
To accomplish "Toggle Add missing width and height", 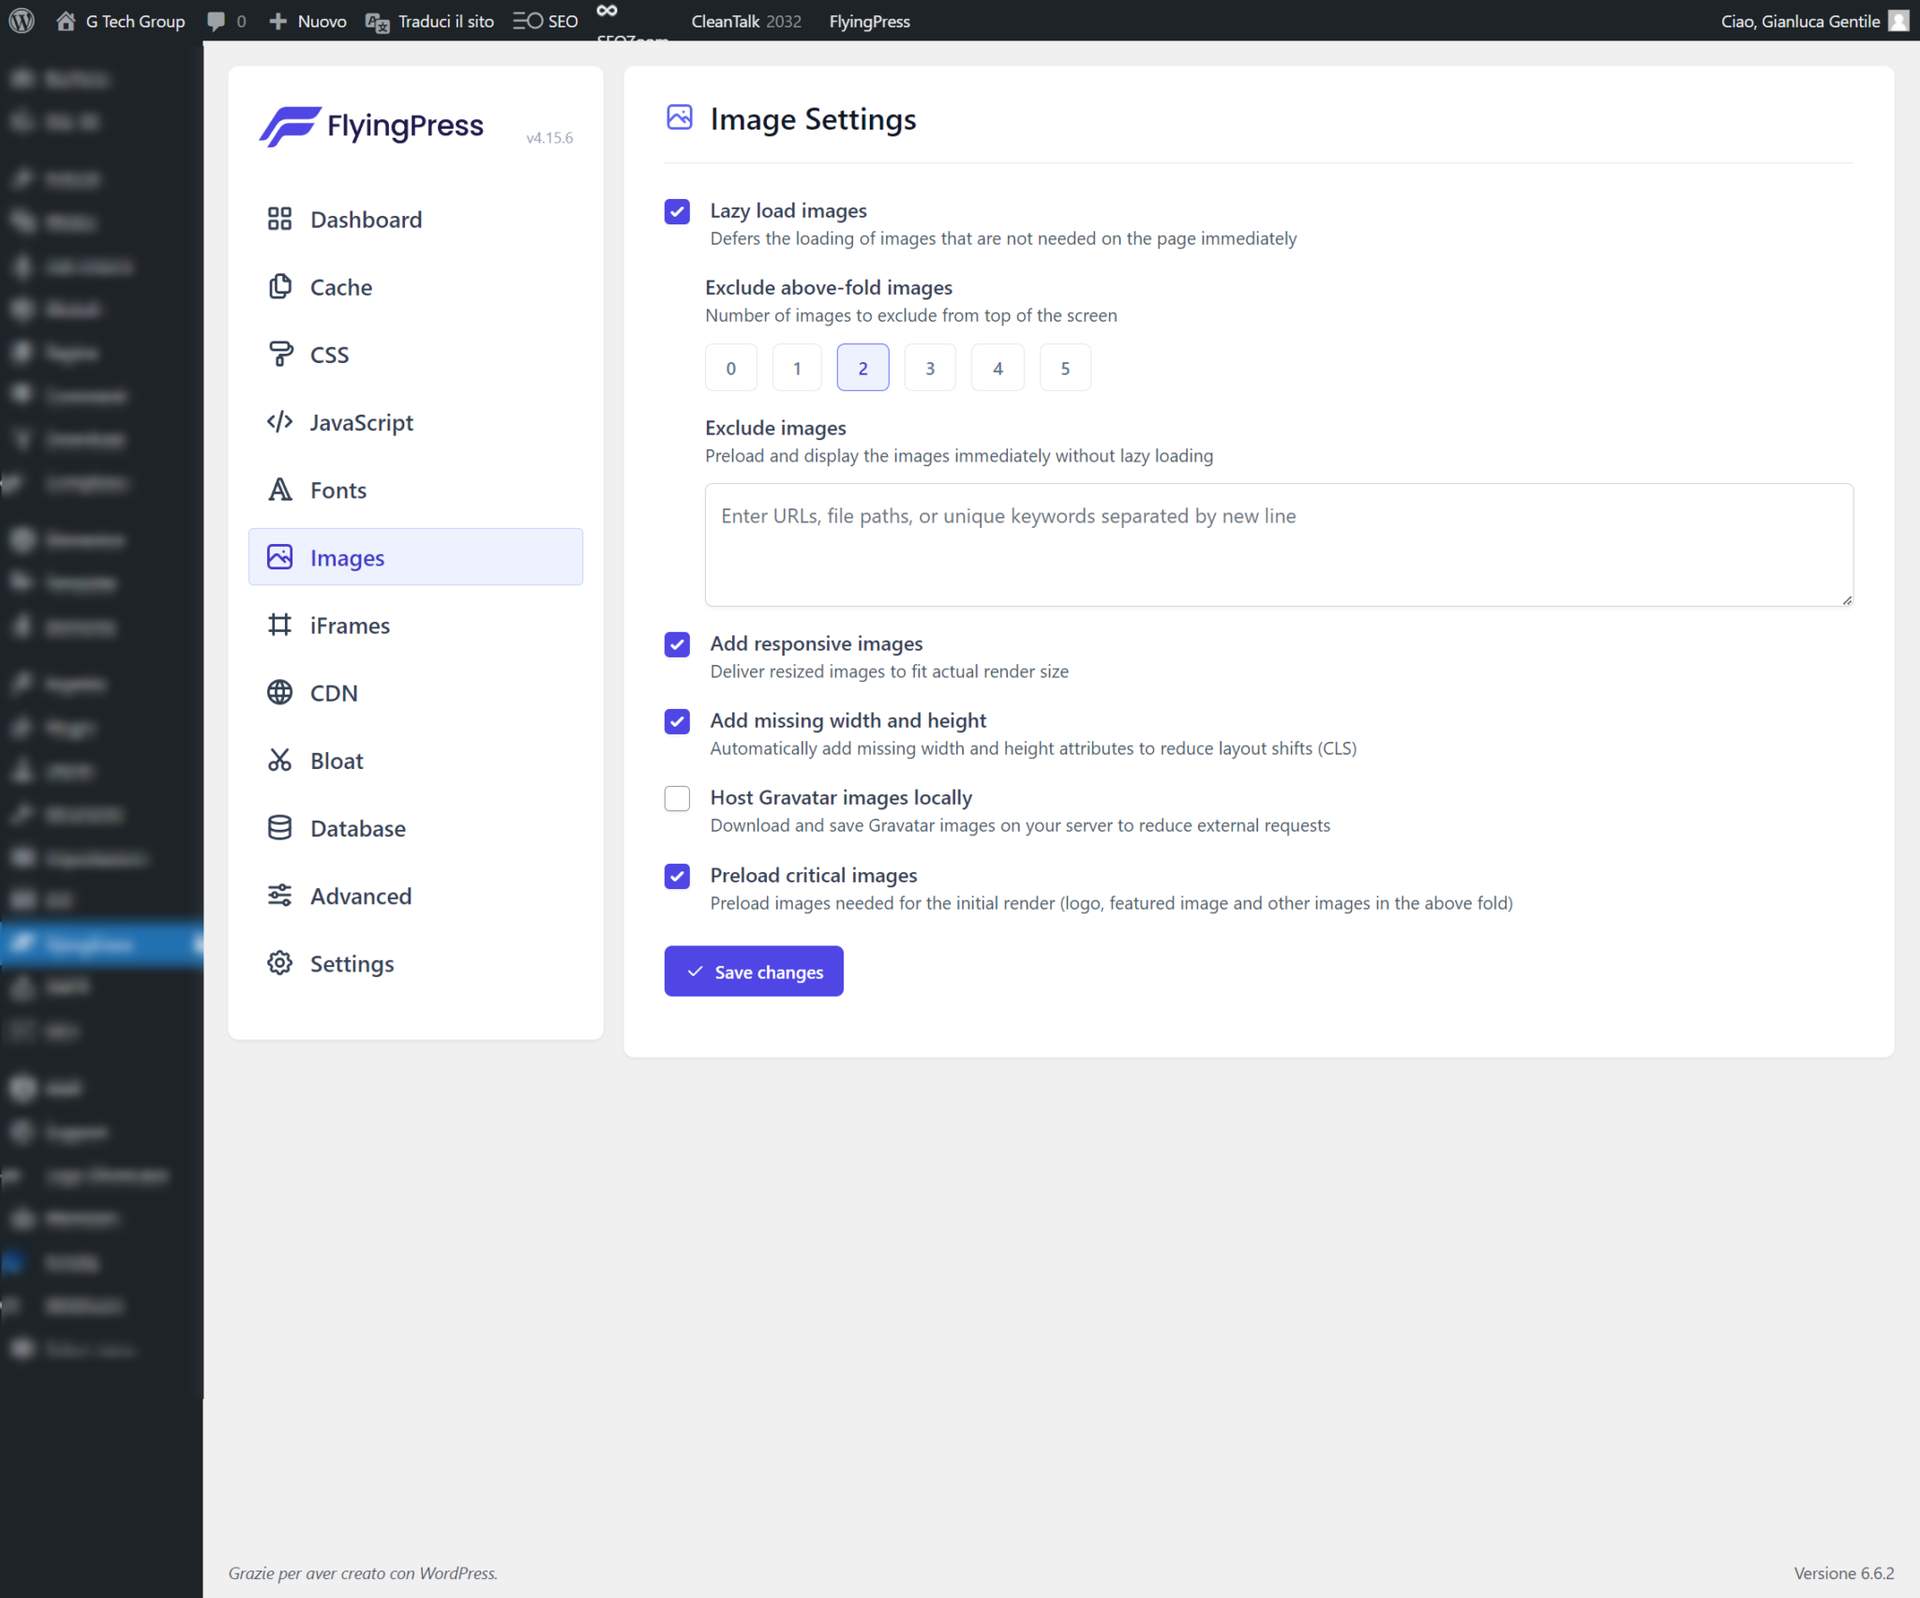I will pos(677,721).
